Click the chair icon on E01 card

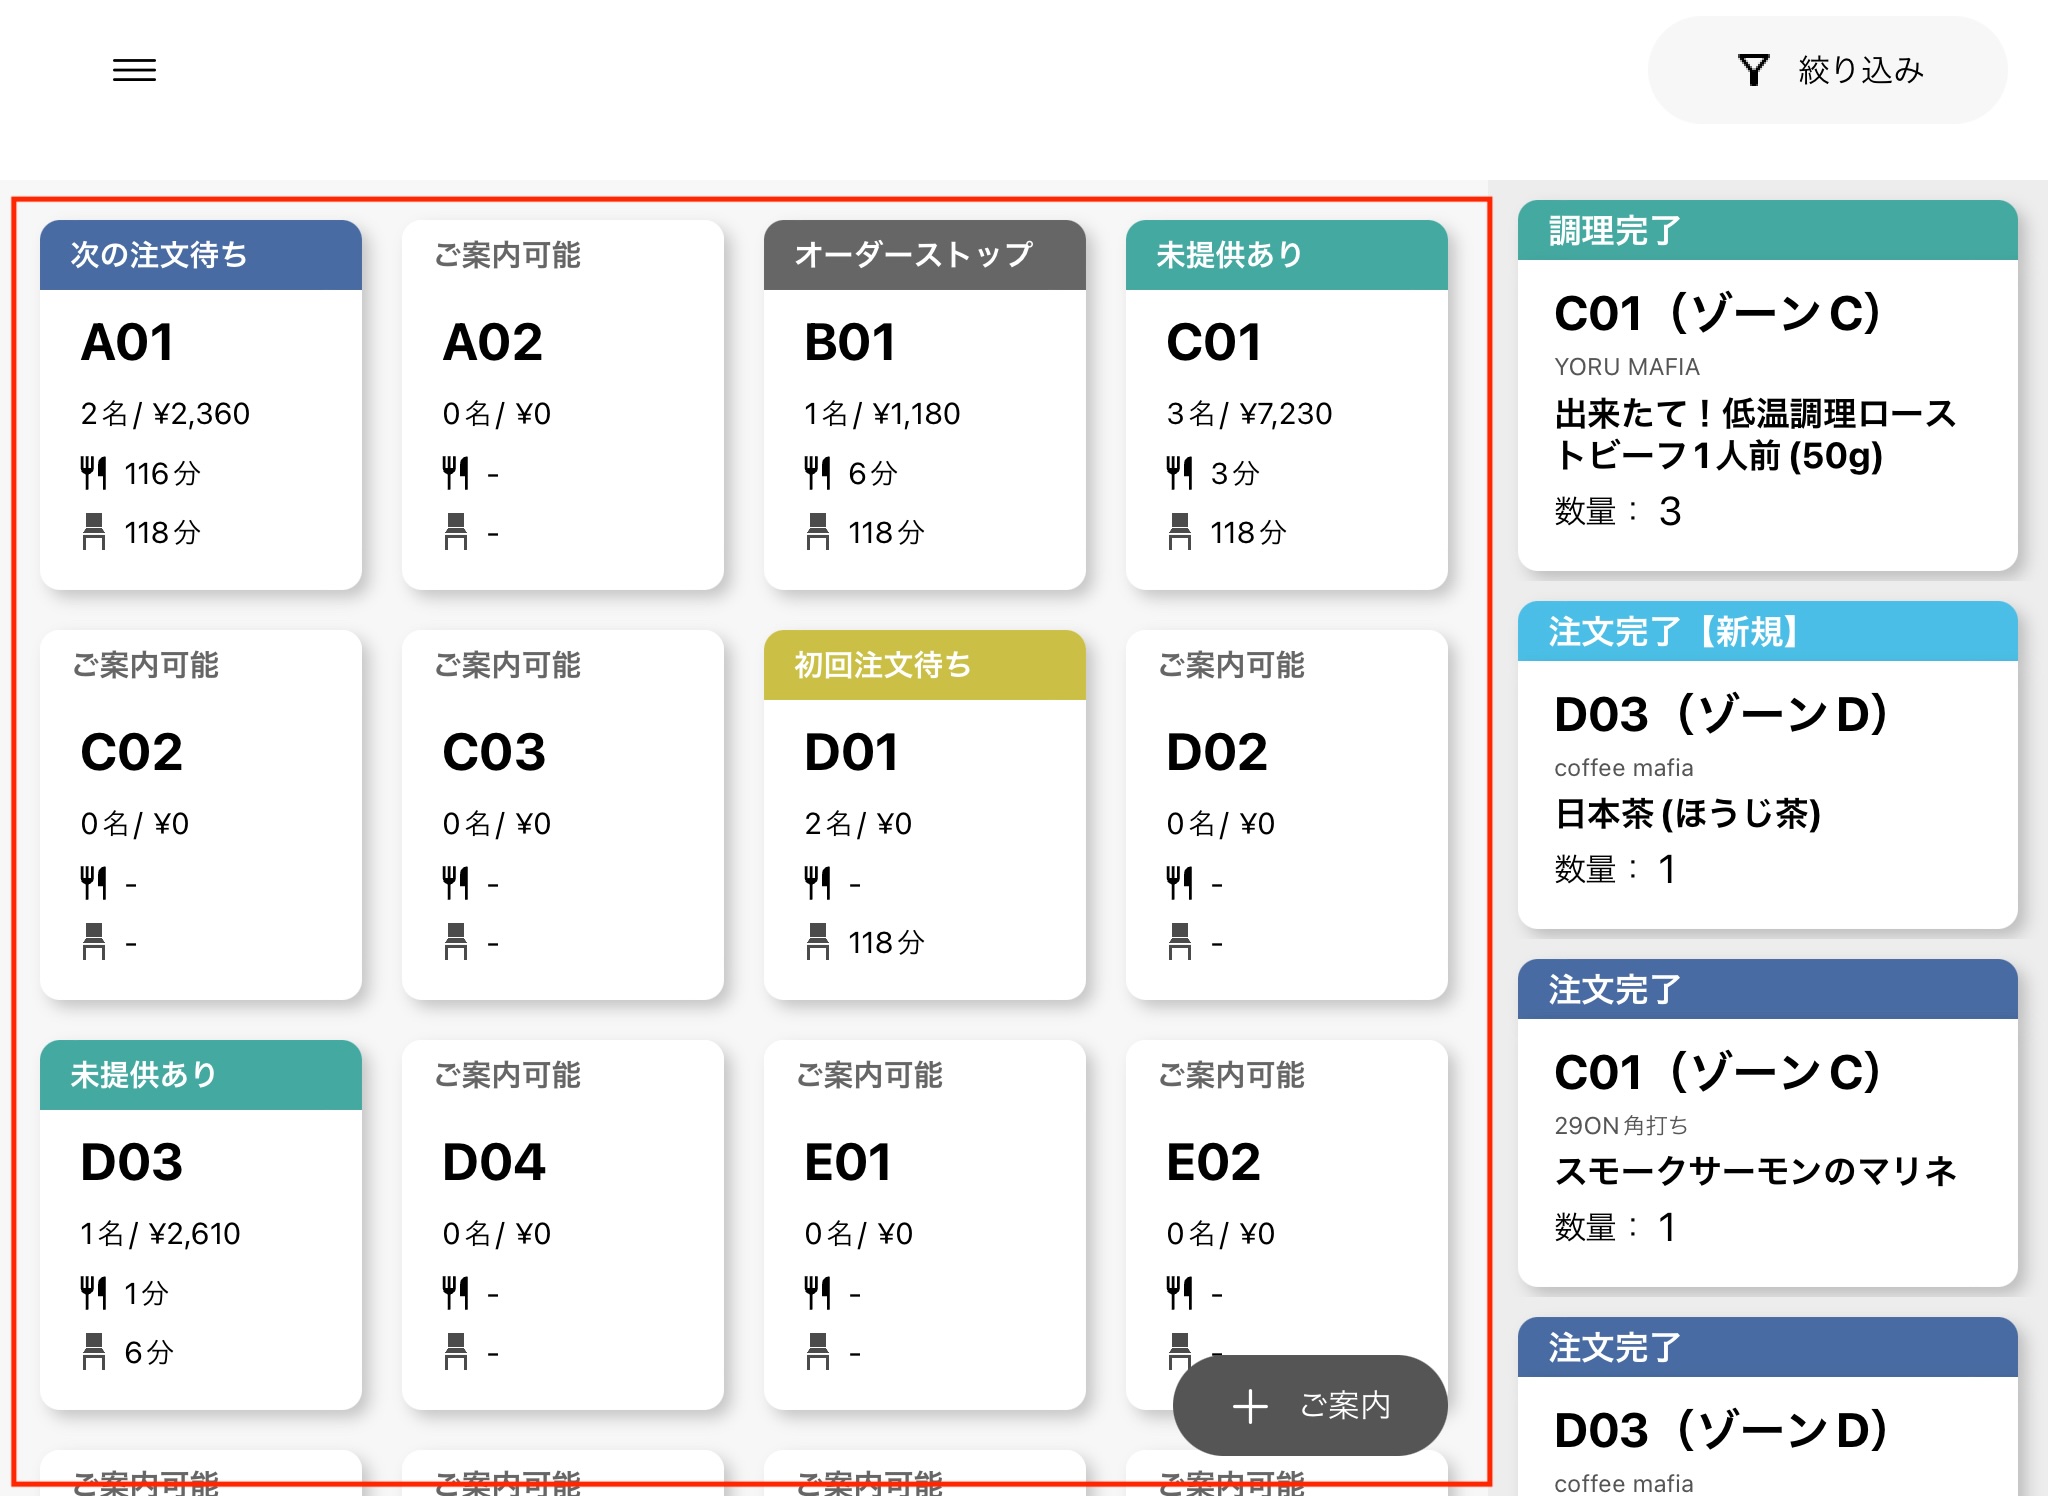point(818,1352)
